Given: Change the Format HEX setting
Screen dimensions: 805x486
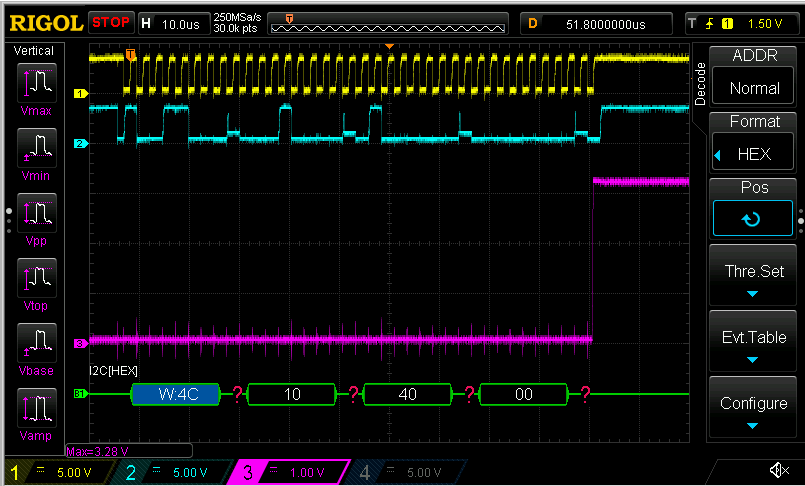Looking at the screenshot, I should (x=753, y=145).
